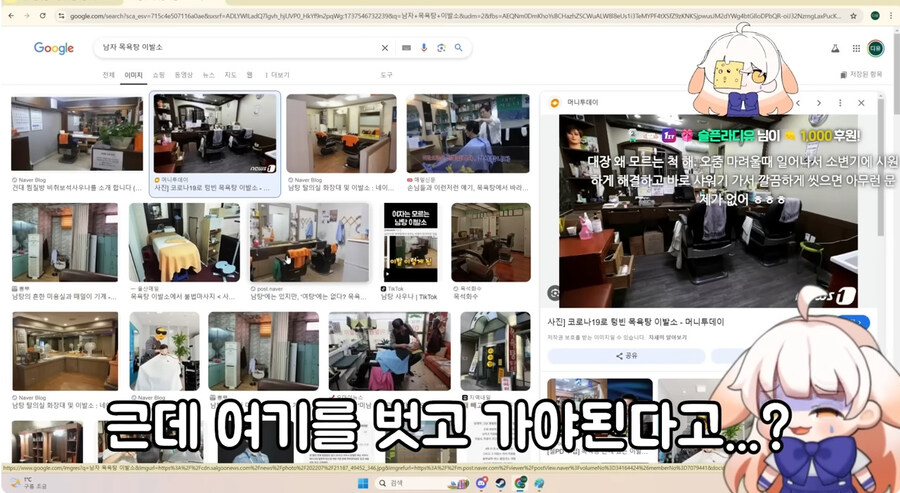Open 울산매일 massage bed thumbnail

pos(184,242)
